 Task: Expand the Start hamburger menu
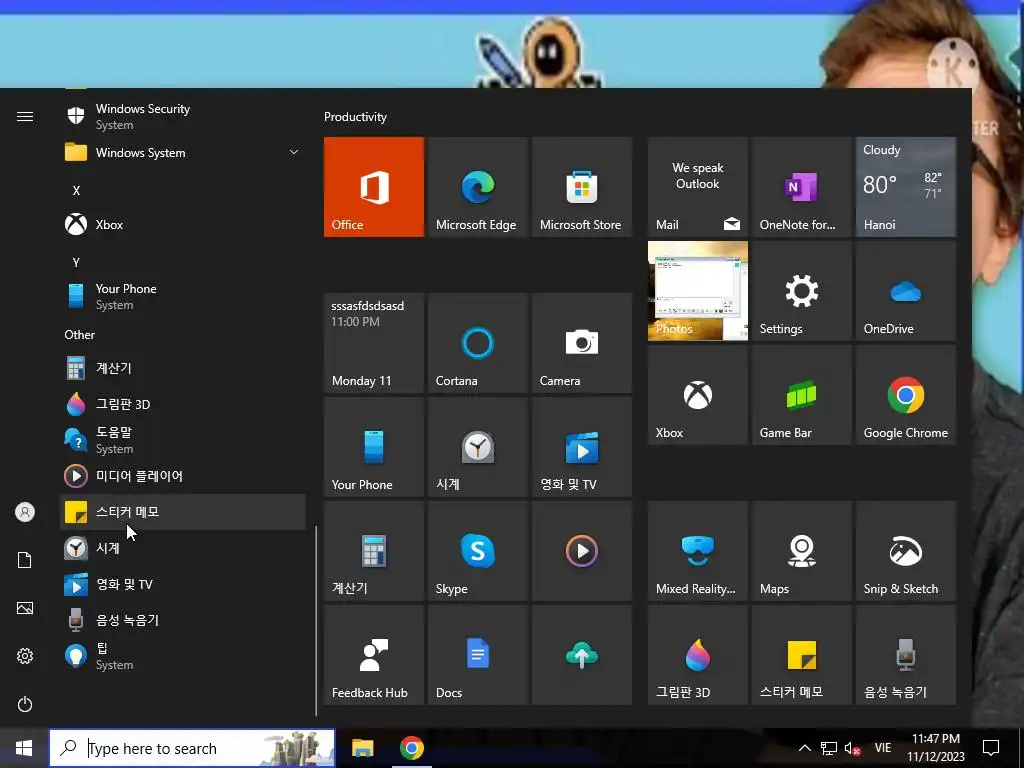pos(25,116)
